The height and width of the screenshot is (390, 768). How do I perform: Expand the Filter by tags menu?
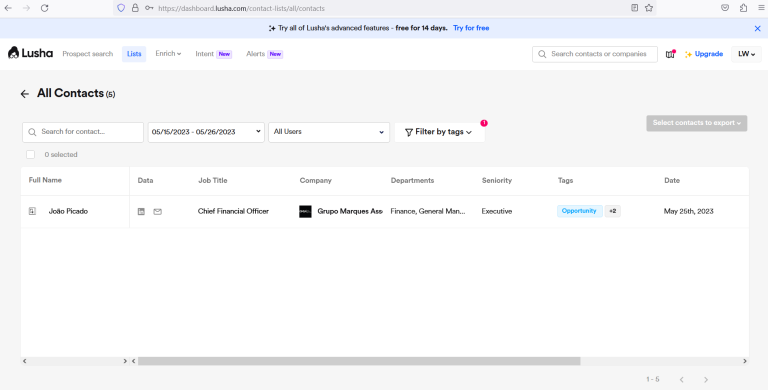[439, 132]
